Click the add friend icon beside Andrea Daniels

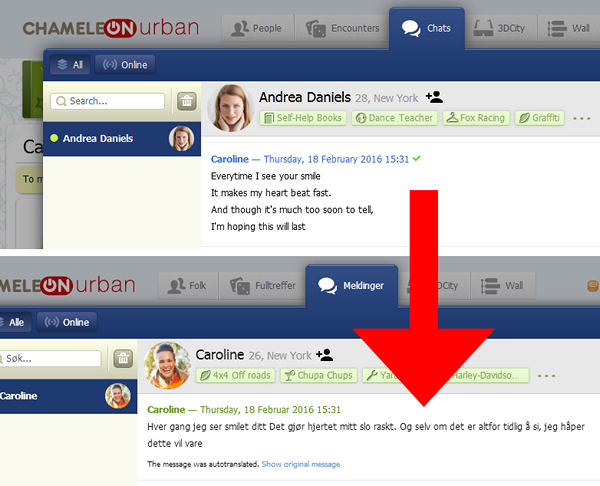[434, 97]
